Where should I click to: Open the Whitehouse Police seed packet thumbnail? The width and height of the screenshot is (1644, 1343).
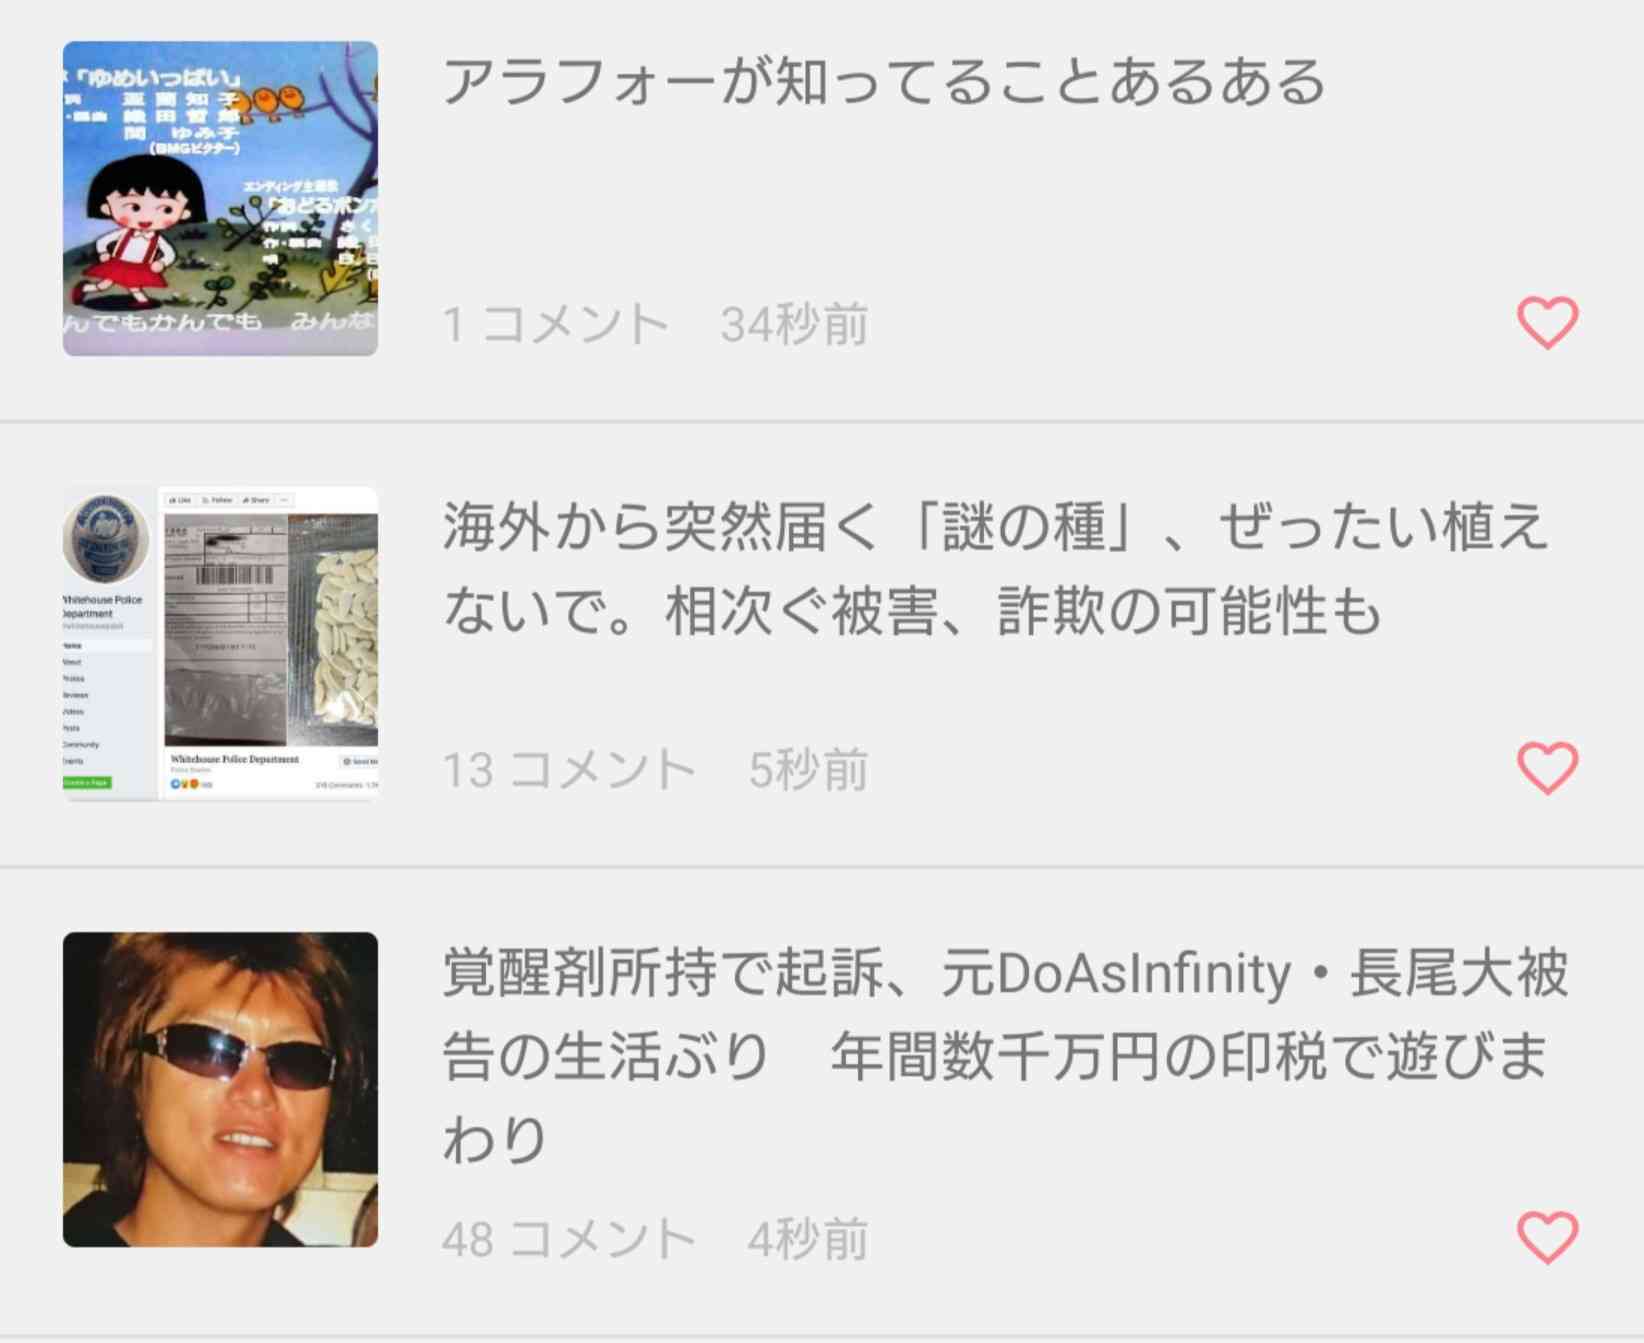[x=220, y=643]
